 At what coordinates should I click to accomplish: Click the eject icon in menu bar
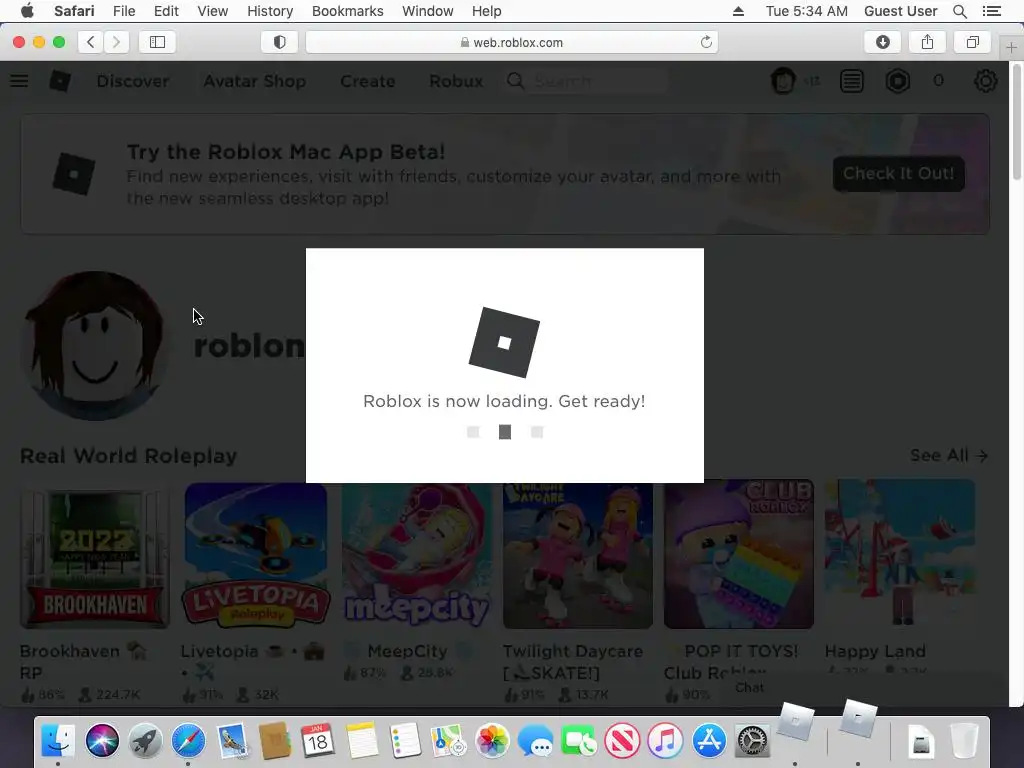(x=738, y=11)
